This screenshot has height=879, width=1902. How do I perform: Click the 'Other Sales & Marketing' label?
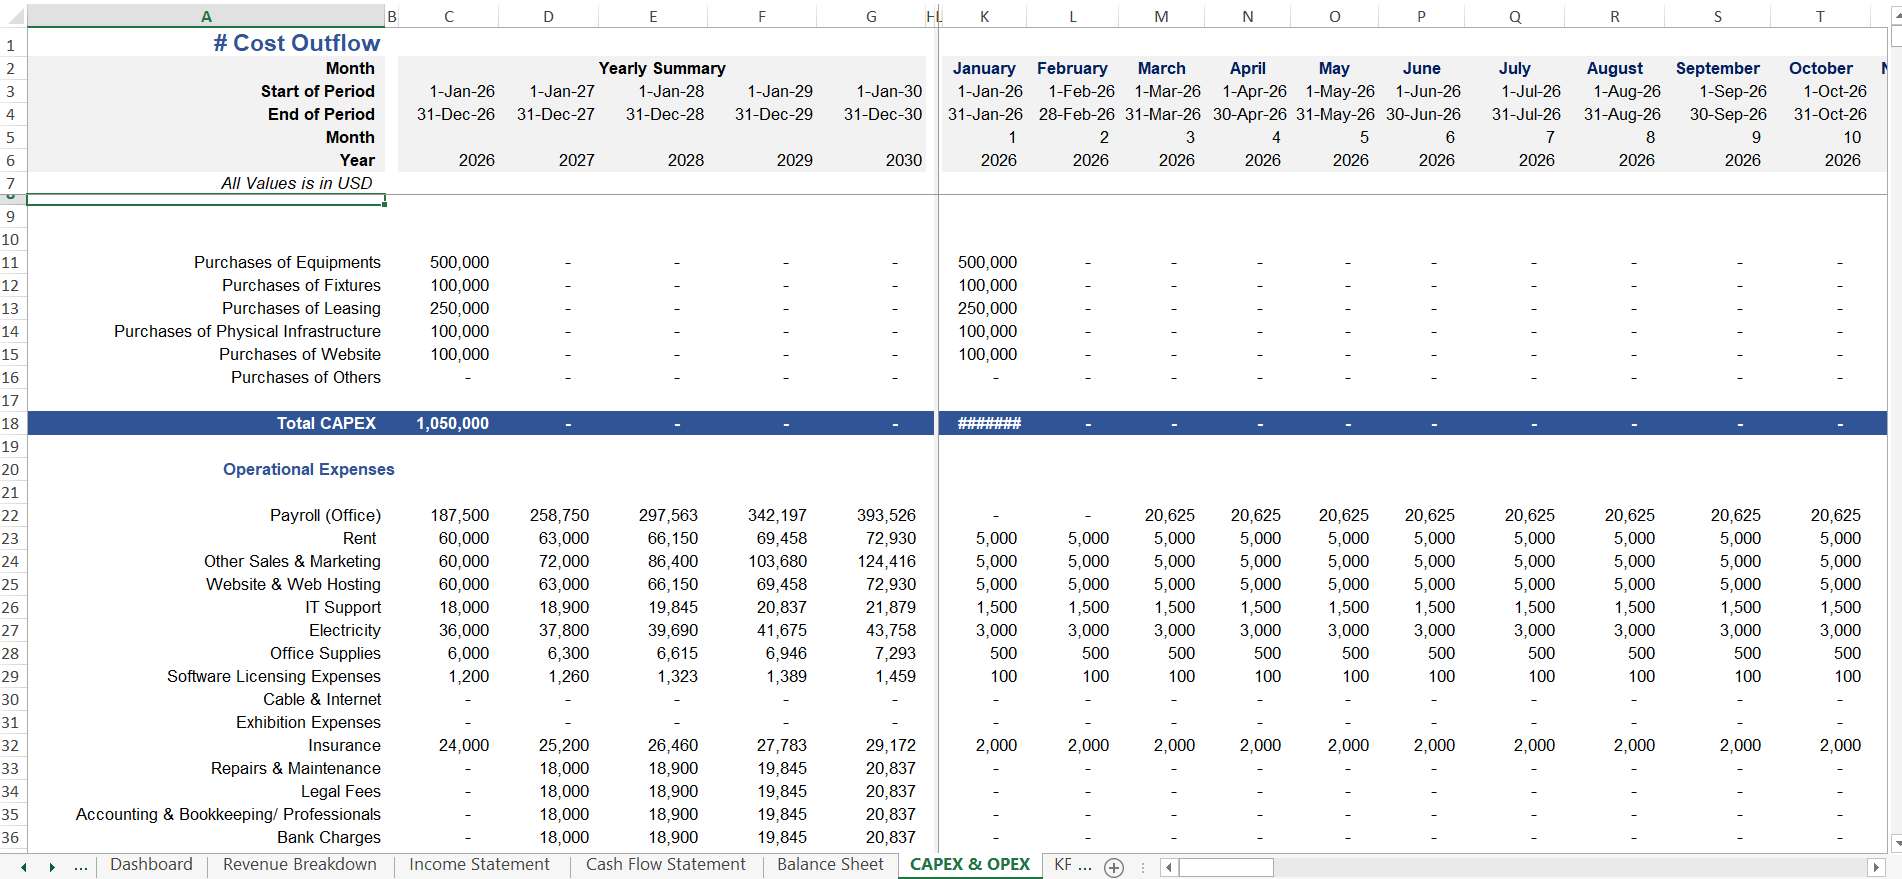(292, 561)
